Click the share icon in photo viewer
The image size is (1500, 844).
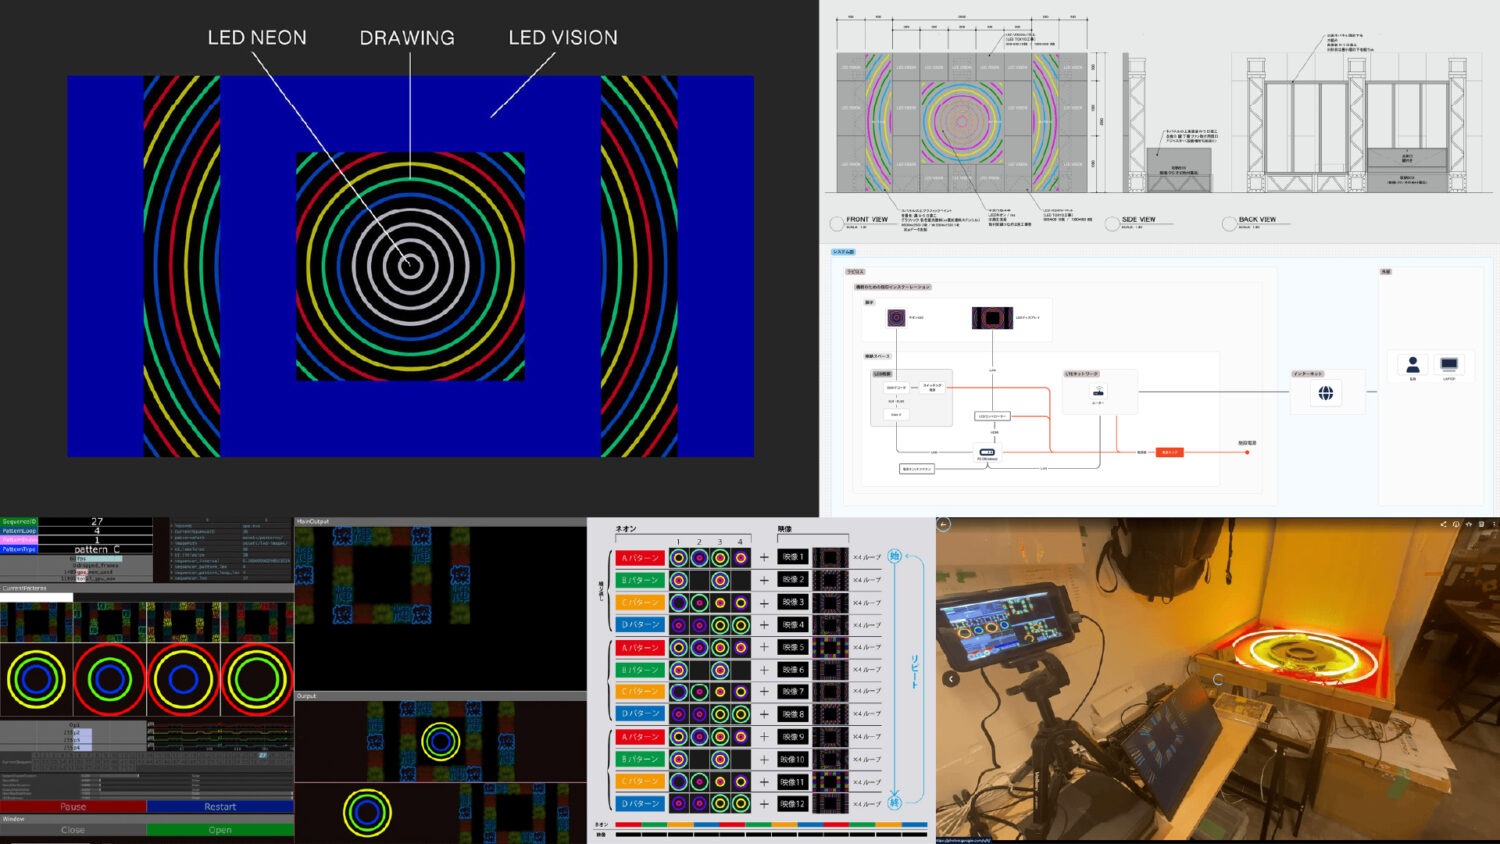pos(1443,524)
